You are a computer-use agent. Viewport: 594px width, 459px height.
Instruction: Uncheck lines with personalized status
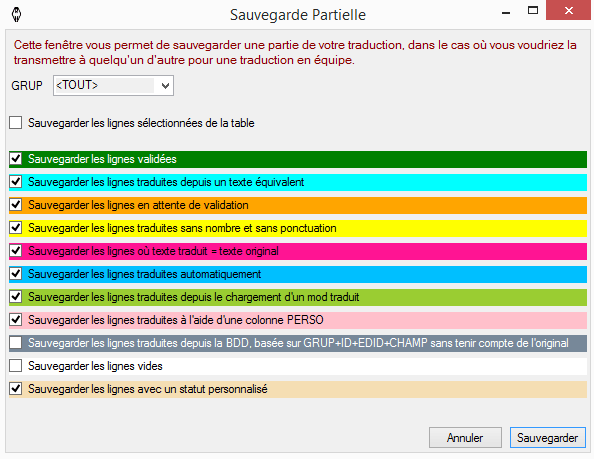pos(16,389)
